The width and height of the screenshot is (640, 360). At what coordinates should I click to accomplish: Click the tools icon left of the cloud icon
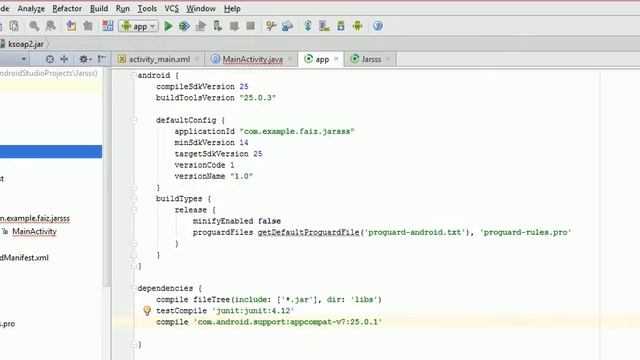pyautogui.click(x=271, y=26)
